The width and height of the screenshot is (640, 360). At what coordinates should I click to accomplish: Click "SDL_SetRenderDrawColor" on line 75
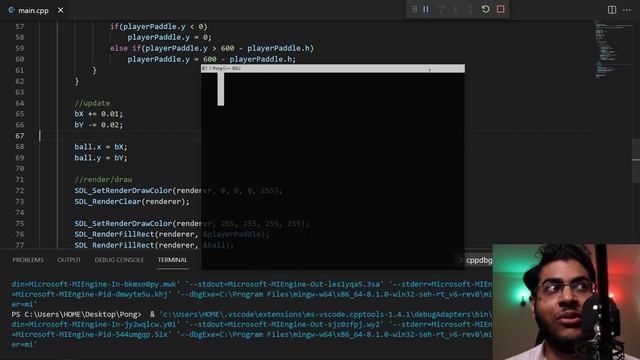click(123, 224)
